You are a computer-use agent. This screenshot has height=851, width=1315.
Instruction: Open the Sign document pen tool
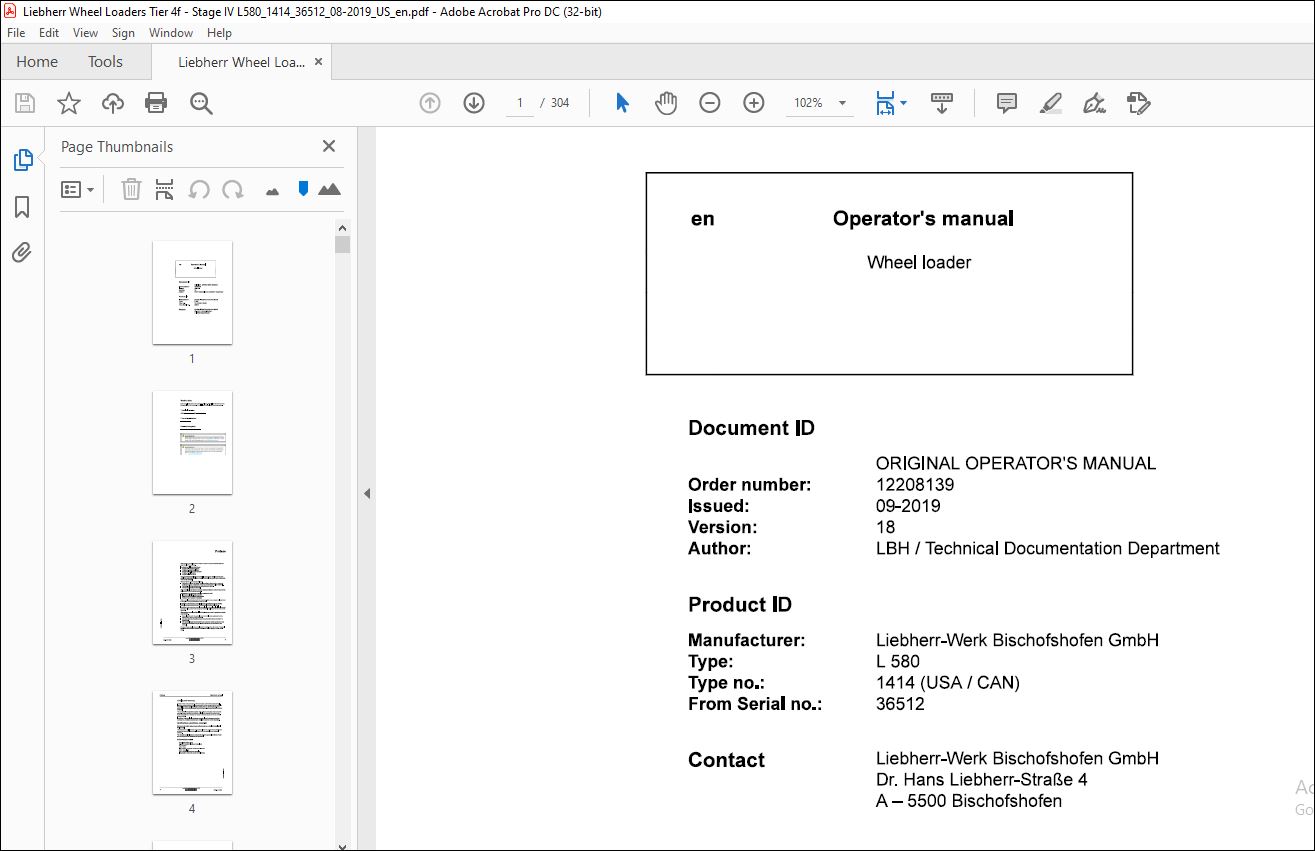pyautogui.click(x=1094, y=103)
